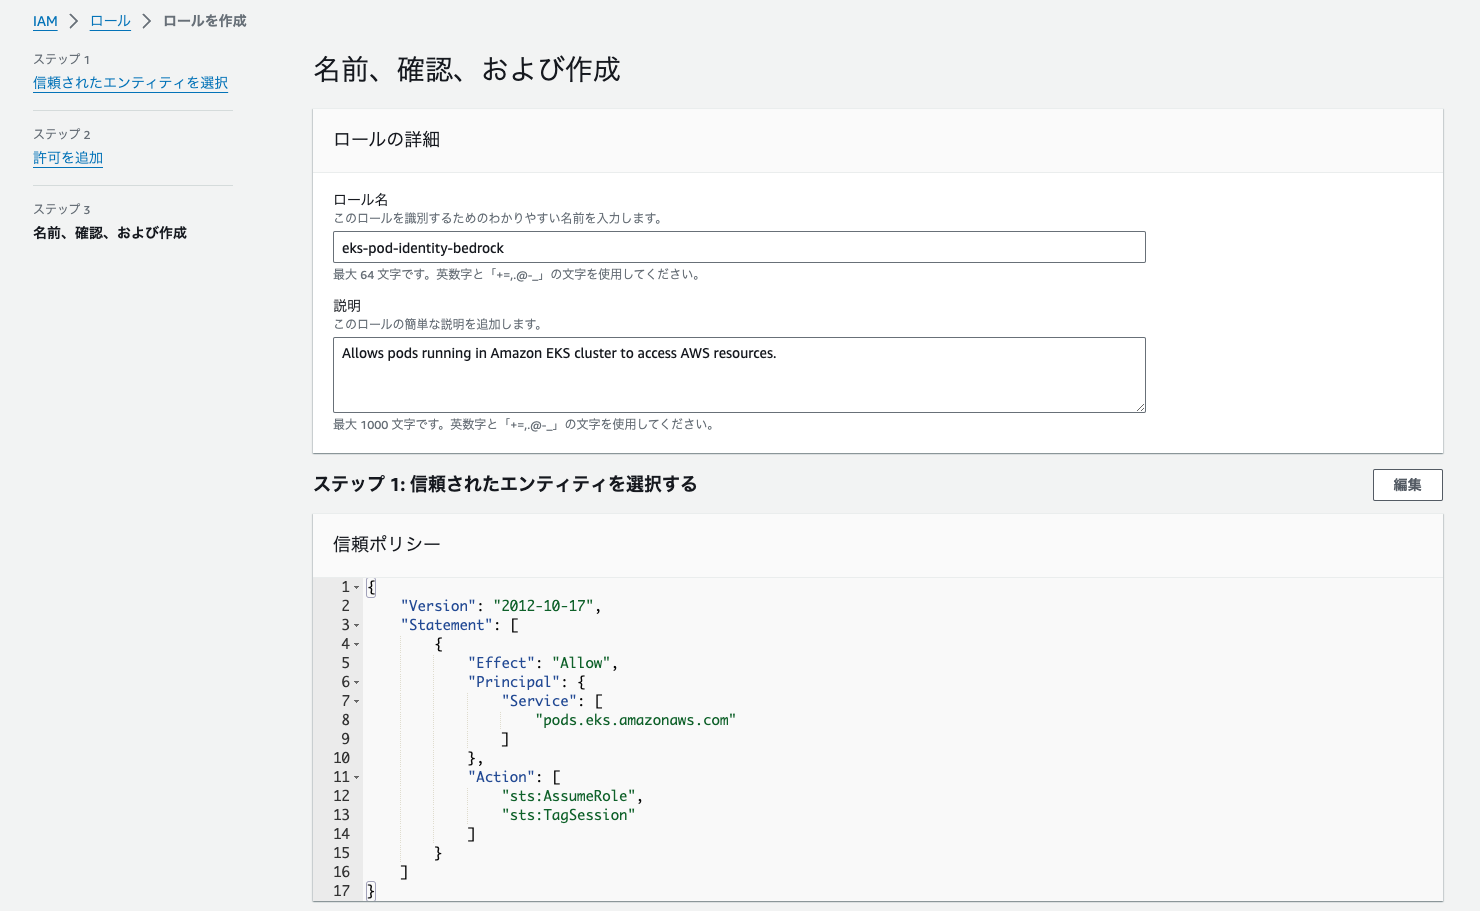Click the "Version" key in policy
This screenshot has height=911, width=1480.
point(438,606)
